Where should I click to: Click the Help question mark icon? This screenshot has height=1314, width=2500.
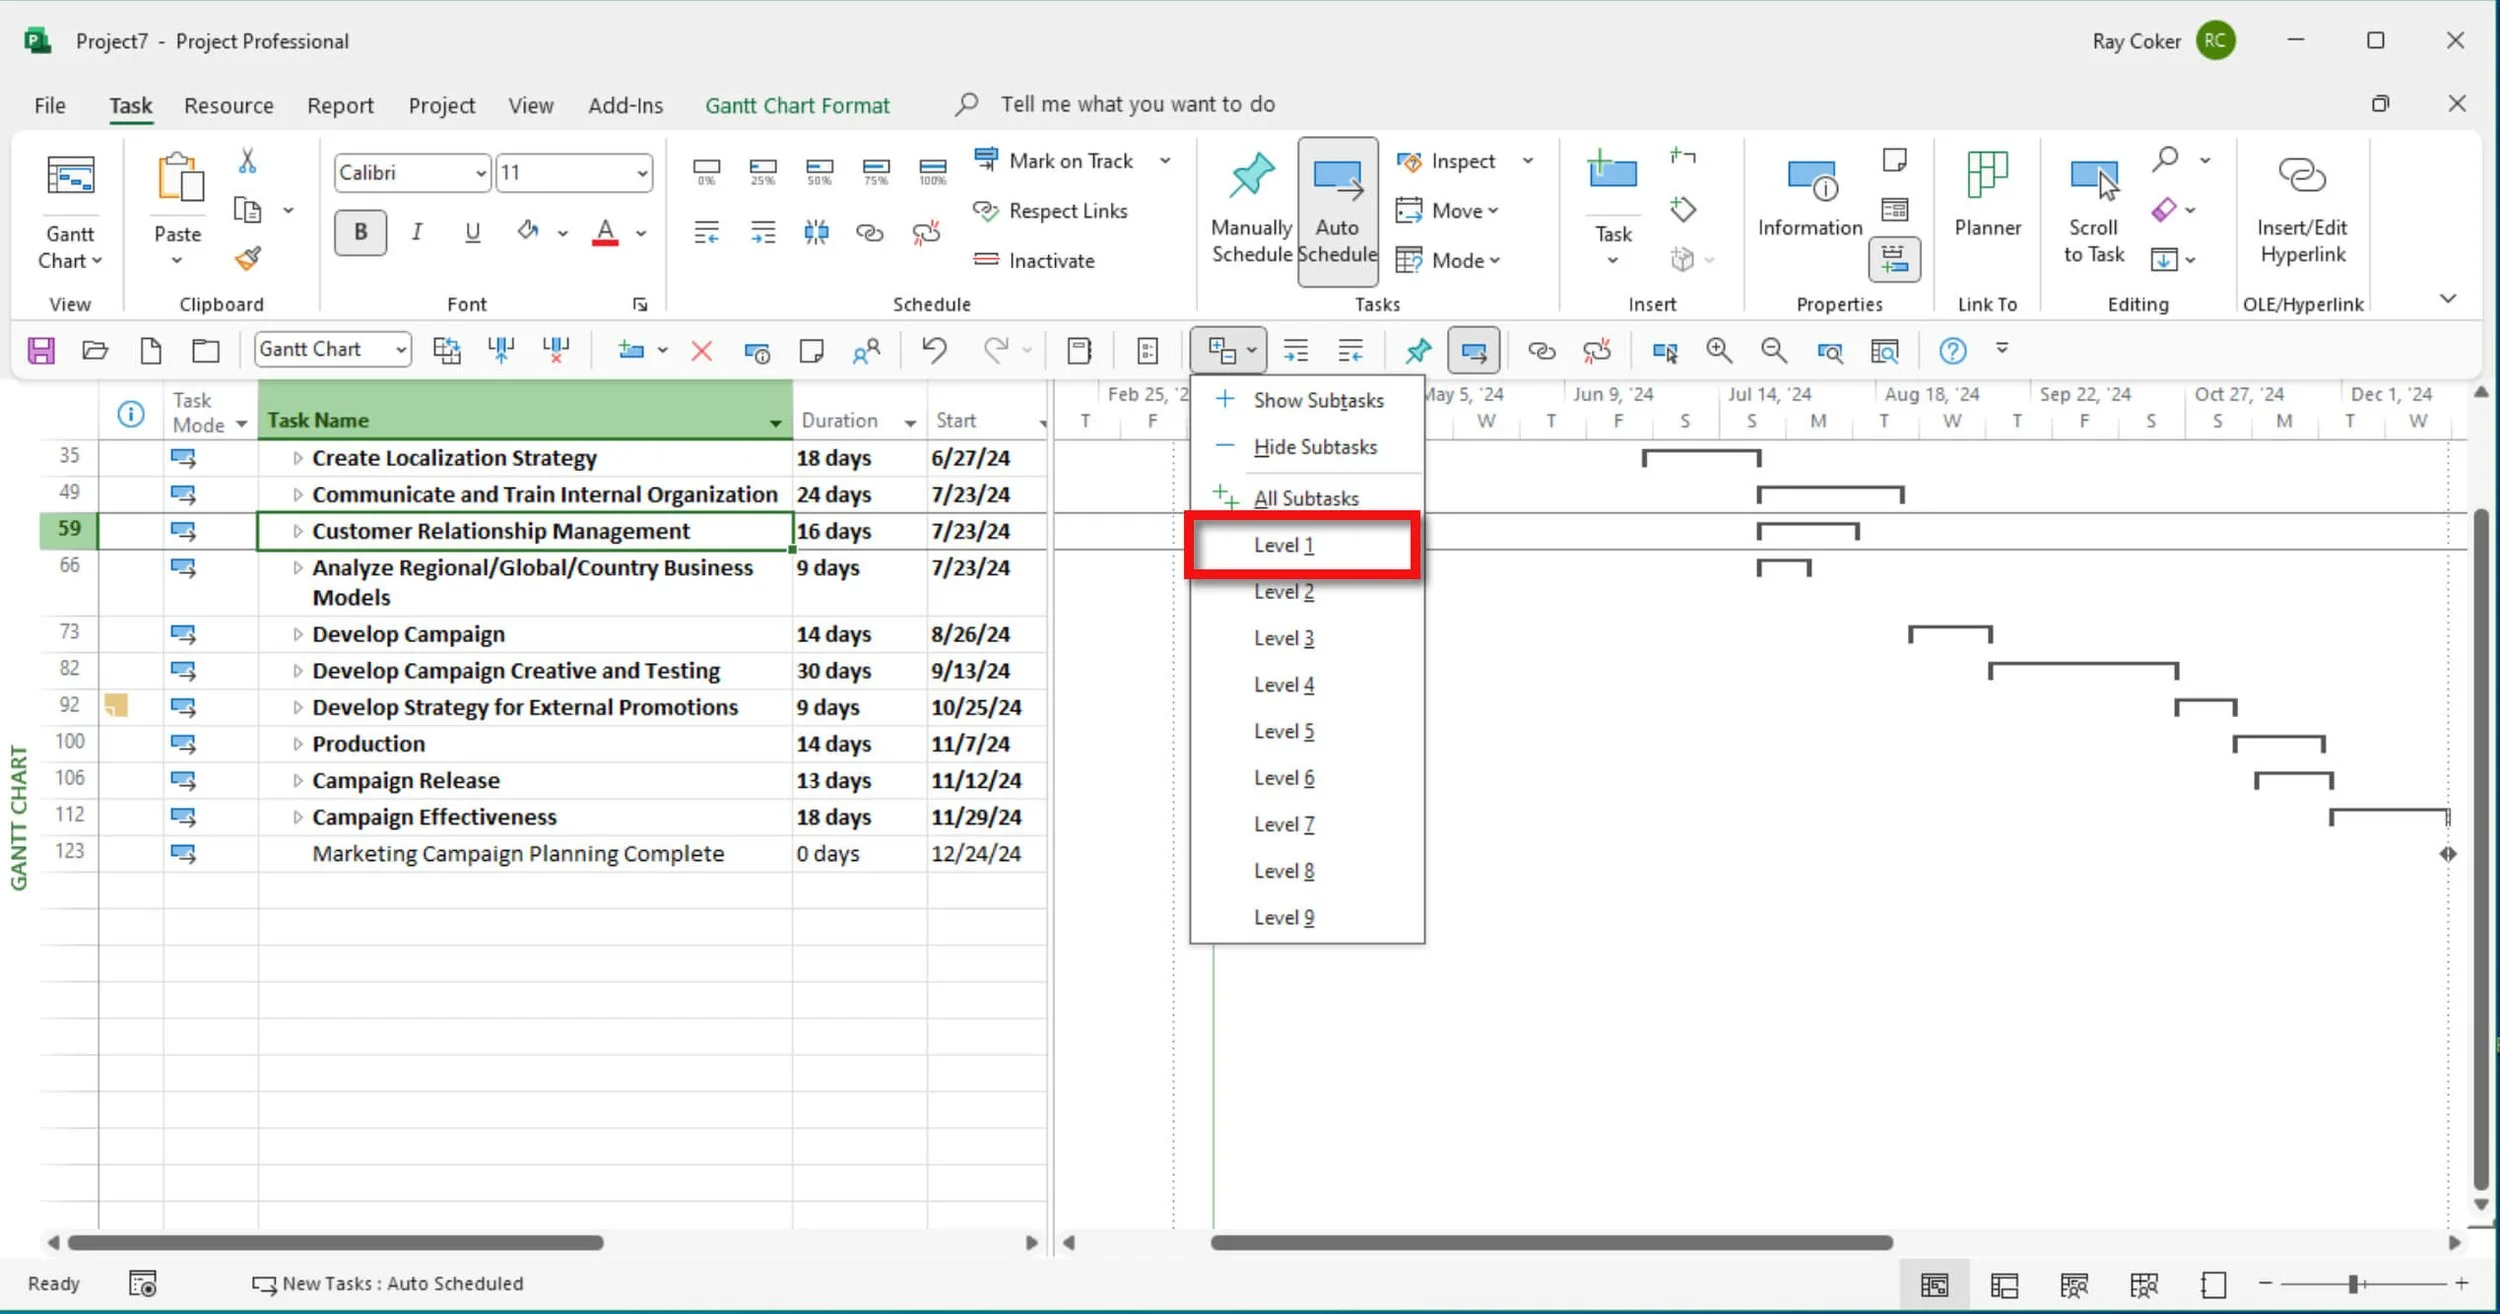[1952, 350]
